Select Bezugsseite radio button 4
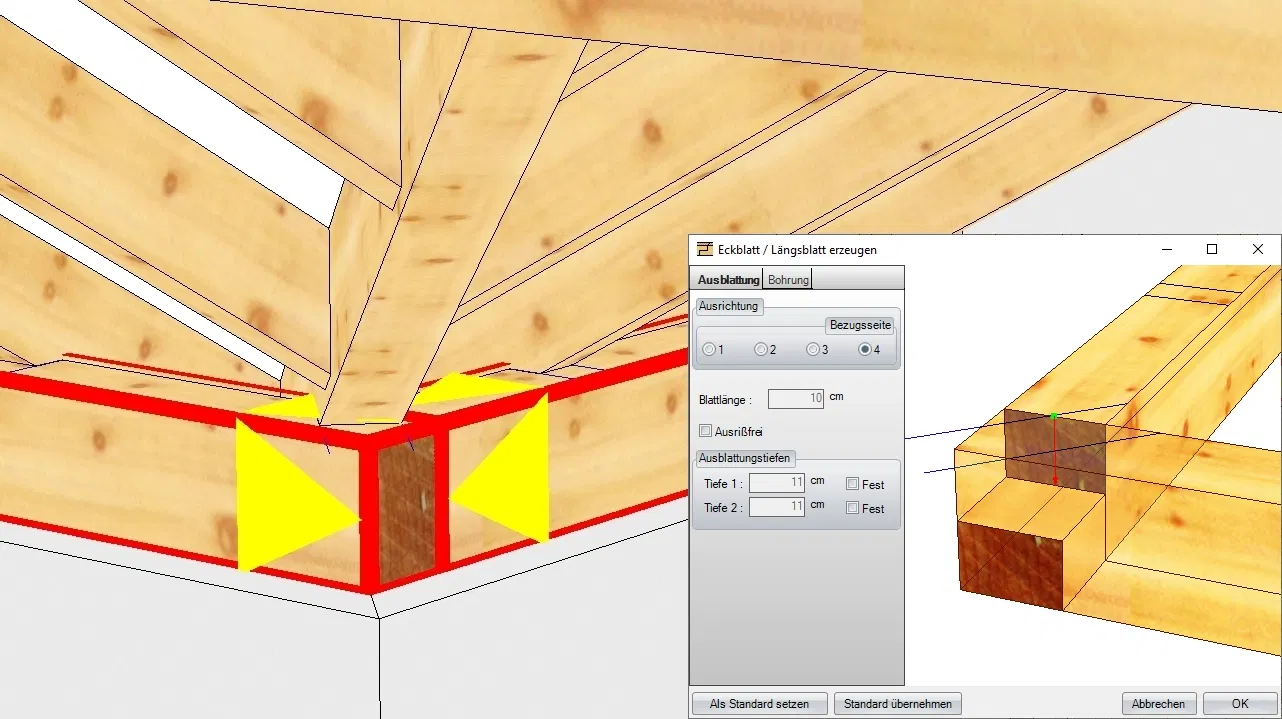The height and width of the screenshot is (719, 1282). [865, 350]
